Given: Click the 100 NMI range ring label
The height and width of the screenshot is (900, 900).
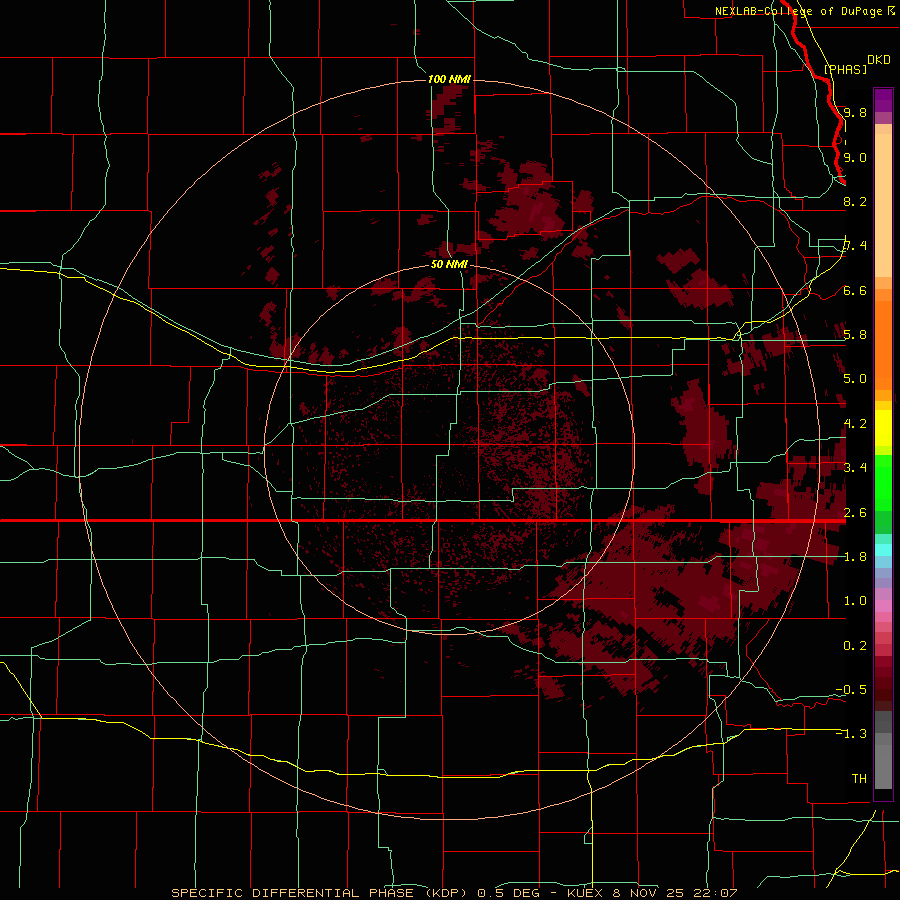Looking at the screenshot, I should point(449,79).
